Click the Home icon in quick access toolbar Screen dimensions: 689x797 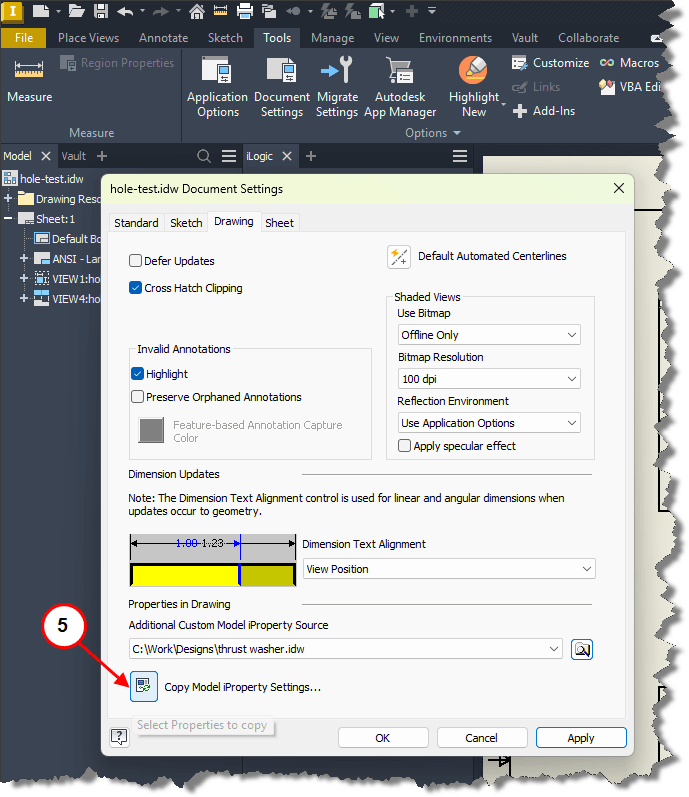197,11
